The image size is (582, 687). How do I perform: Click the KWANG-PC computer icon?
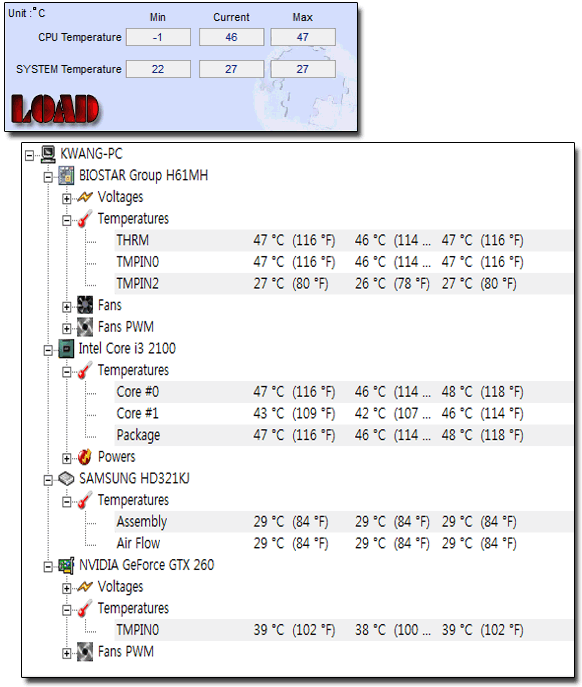(x=48, y=154)
